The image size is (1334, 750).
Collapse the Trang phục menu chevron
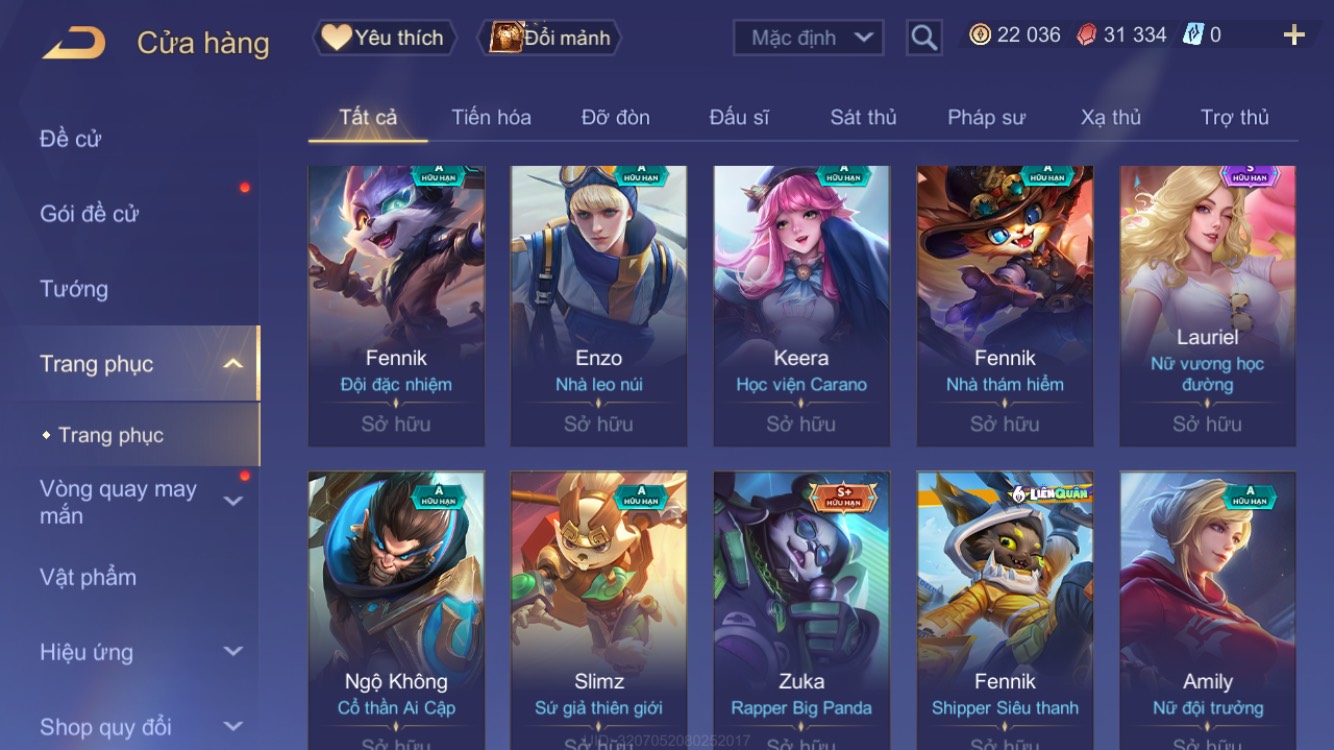(x=232, y=364)
